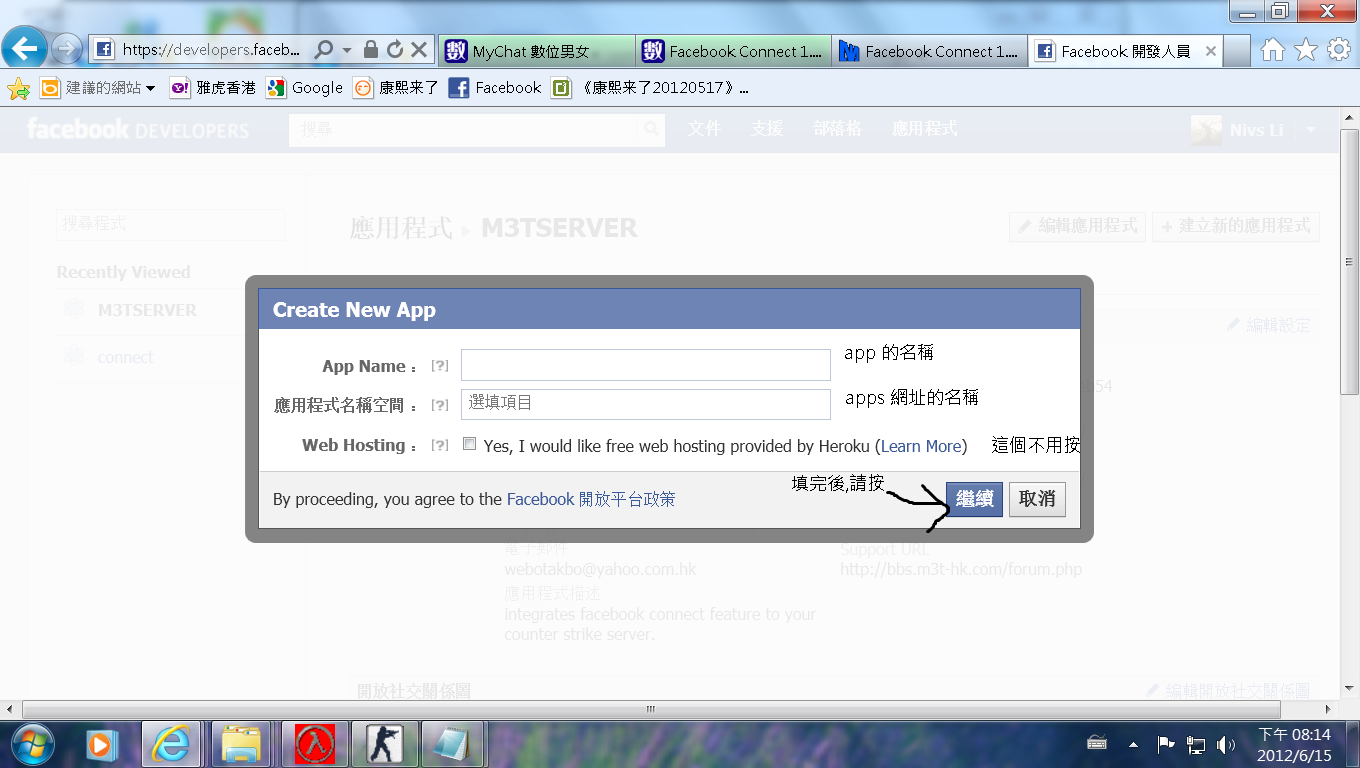Click the 繼續 button
Screen dimensions: 1360x768
pyautogui.click(x=974, y=499)
